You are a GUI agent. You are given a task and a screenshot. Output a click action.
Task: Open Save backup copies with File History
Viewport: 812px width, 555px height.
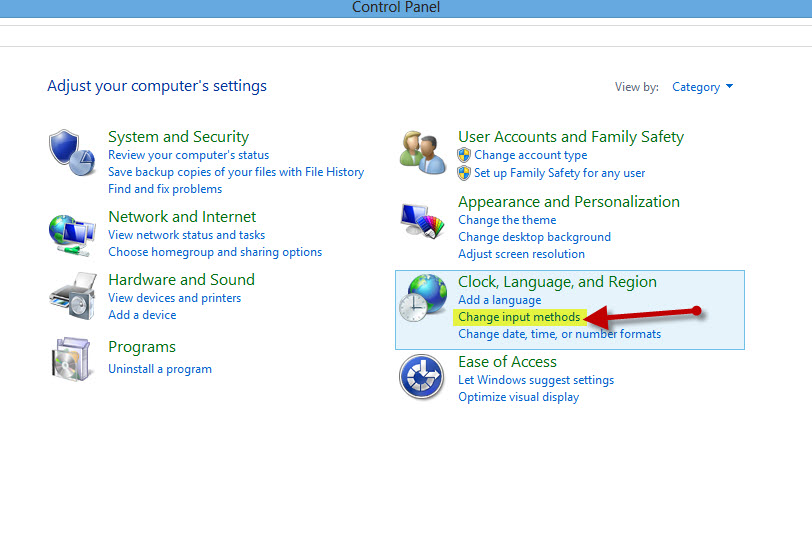tap(236, 172)
